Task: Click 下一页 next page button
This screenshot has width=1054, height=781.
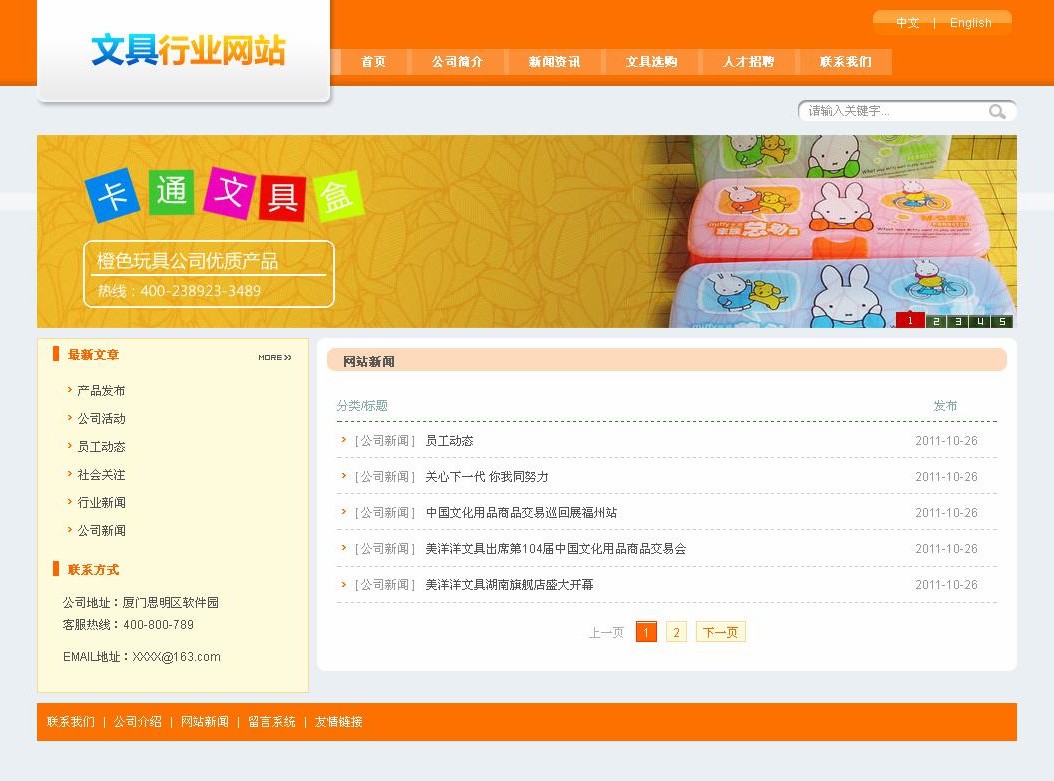Action: point(720,632)
